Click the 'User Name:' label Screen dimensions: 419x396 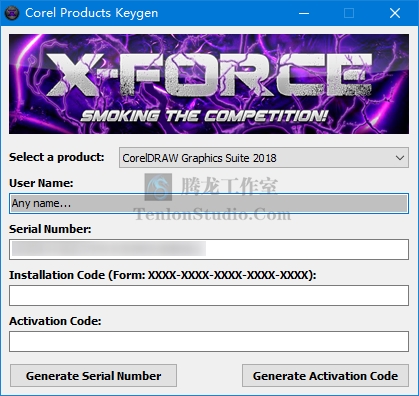pyautogui.click(x=41, y=183)
